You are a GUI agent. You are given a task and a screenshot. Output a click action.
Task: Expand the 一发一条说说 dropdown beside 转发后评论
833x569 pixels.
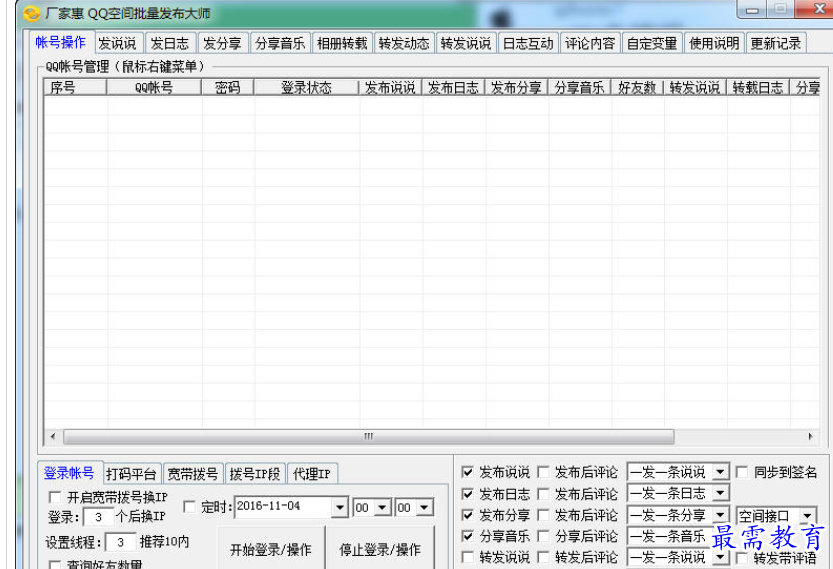click(x=720, y=557)
